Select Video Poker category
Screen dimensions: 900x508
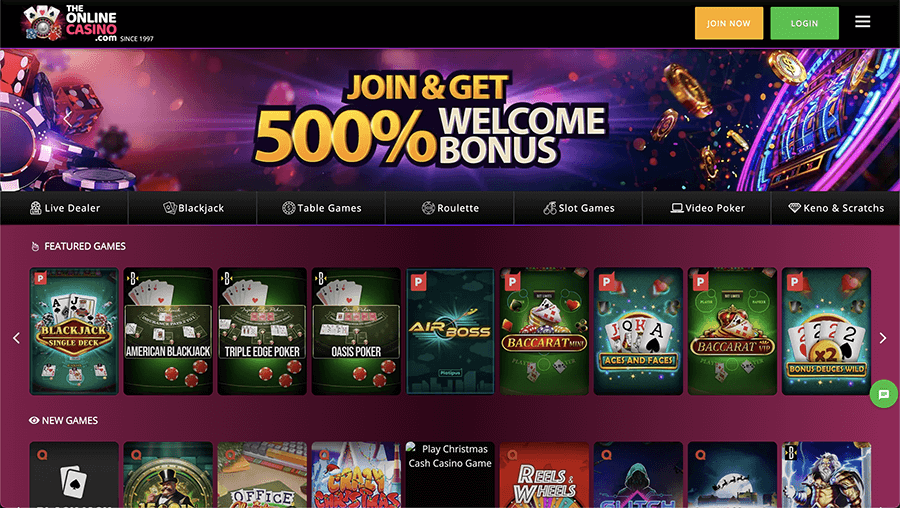[x=707, y=208]
